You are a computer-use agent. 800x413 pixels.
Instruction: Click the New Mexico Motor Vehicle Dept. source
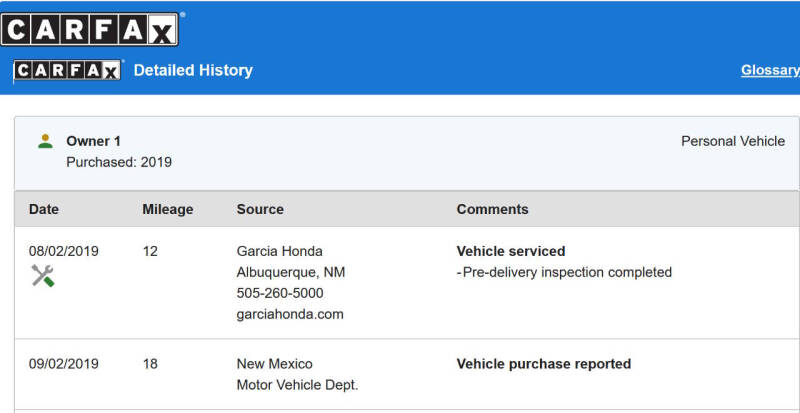(x=297, y=374)
